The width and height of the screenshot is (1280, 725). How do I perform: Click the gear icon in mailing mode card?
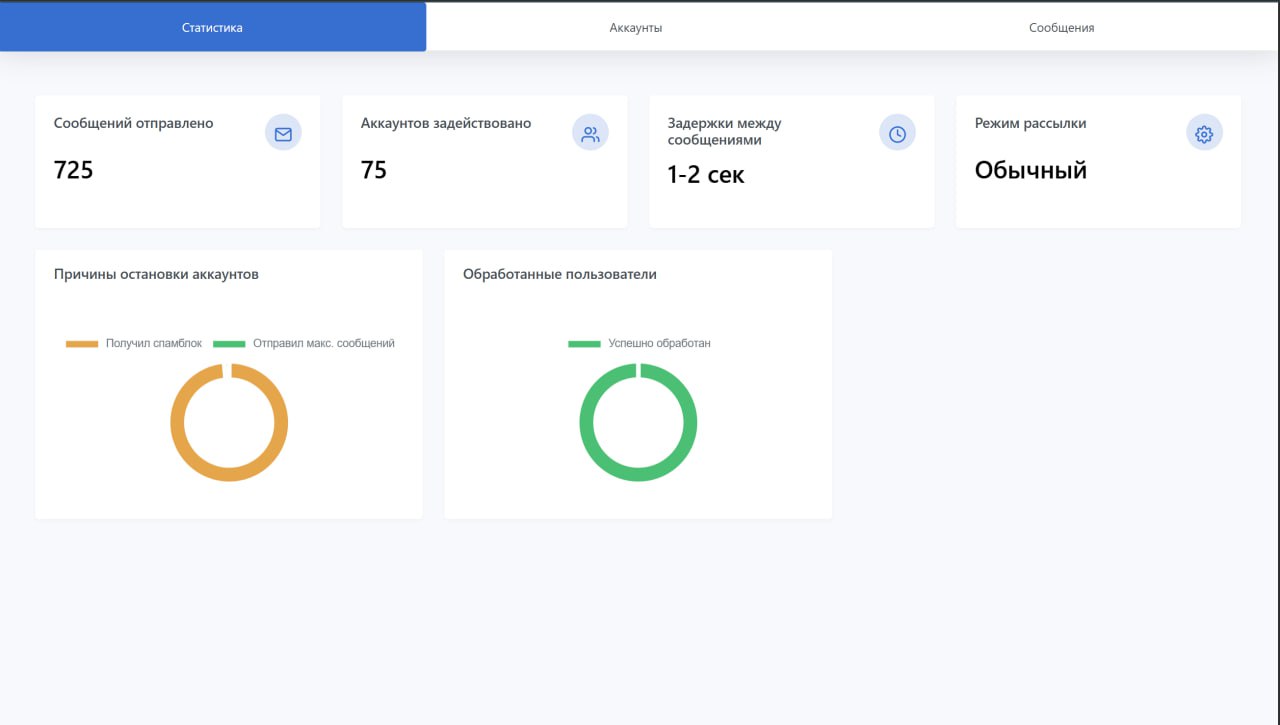(1204, 134)
